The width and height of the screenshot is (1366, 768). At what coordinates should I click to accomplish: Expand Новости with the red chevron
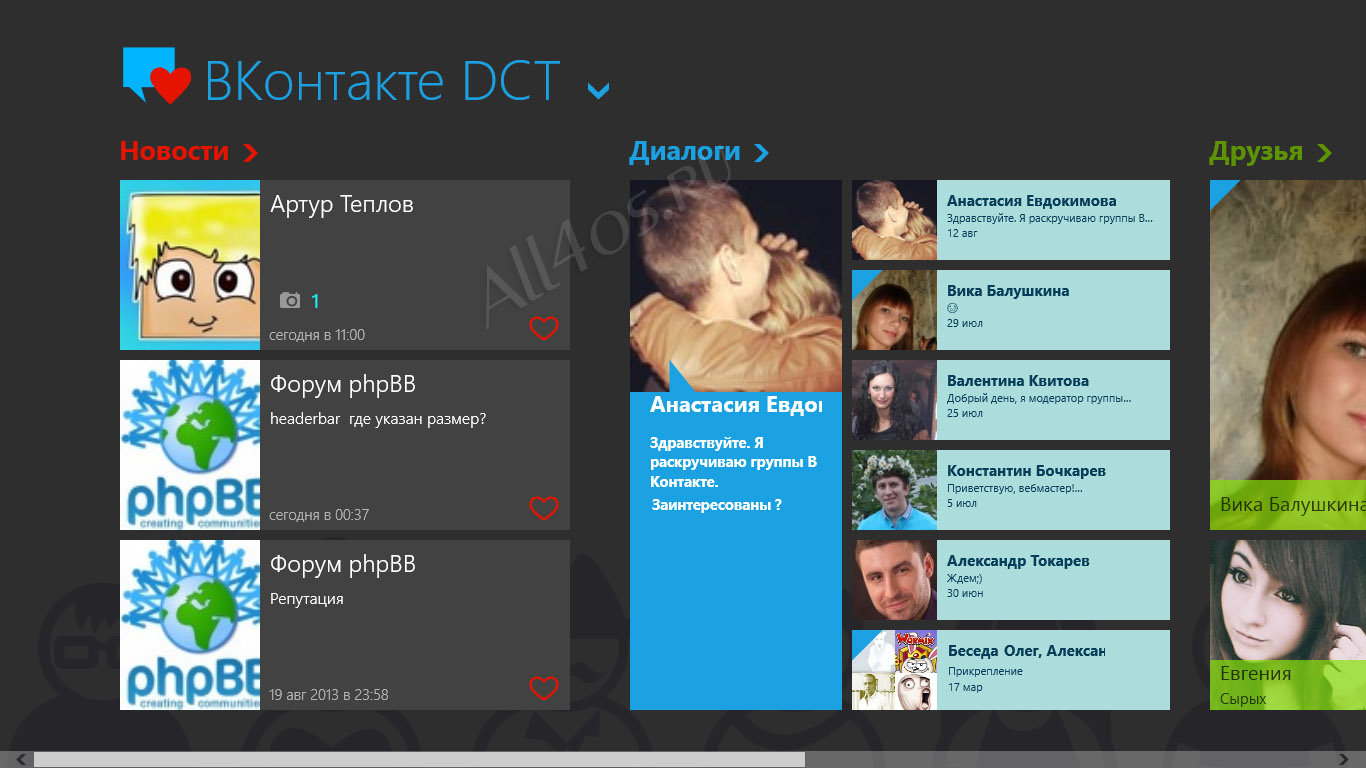(x=250, y=152)
